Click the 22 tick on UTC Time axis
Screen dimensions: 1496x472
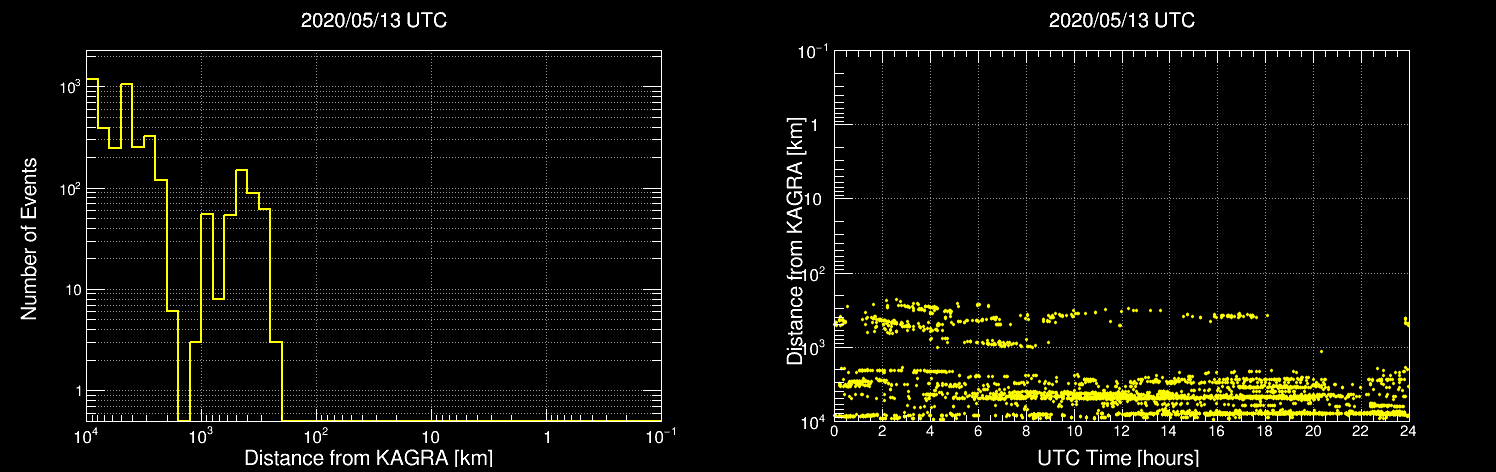1361,432
